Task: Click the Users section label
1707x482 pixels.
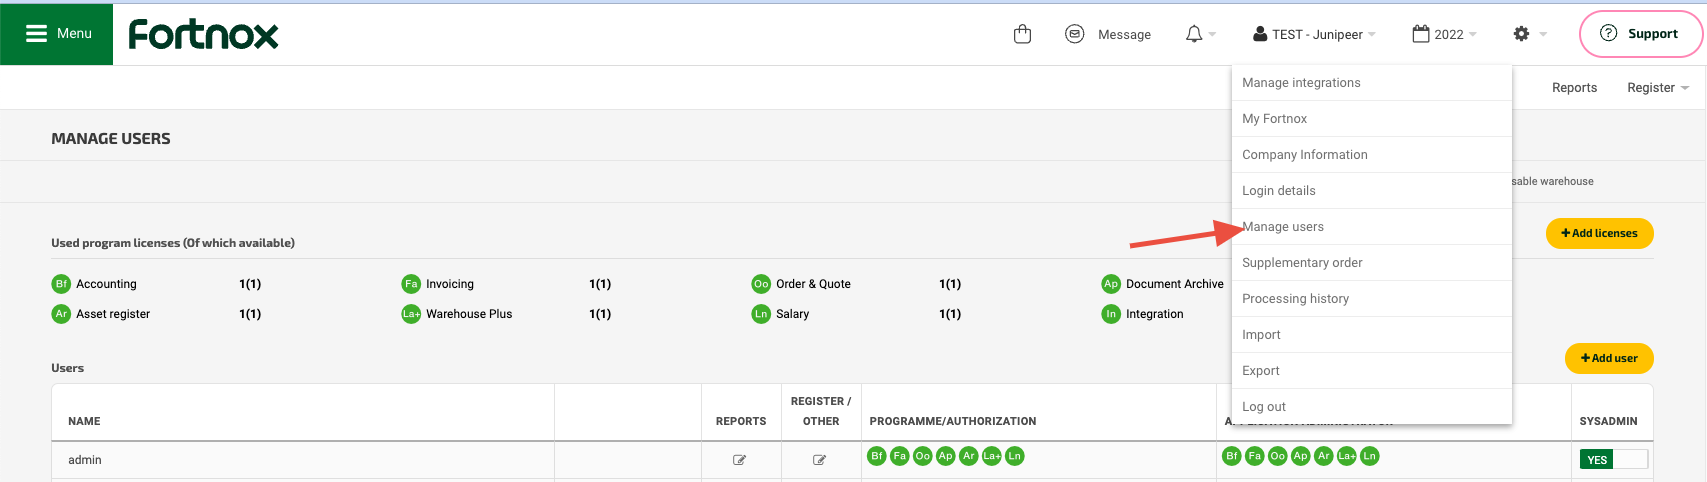Action: pyautogui.click(x=68, y=368)
